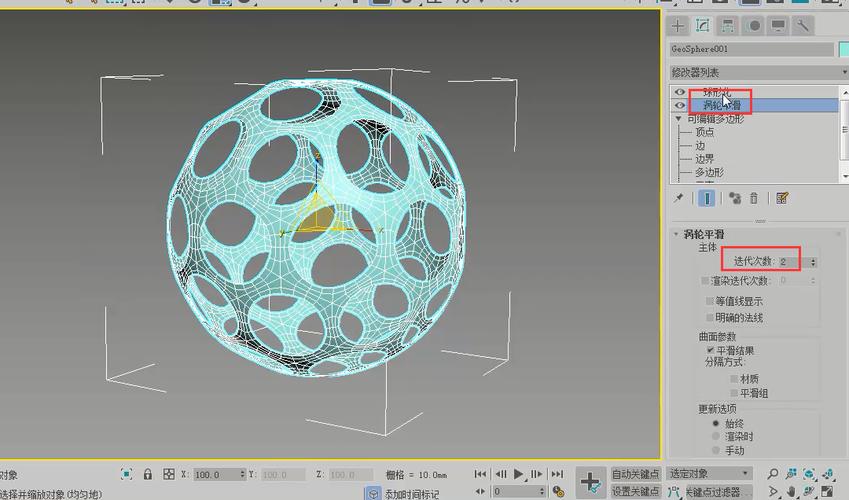
Task: Click the large Set Keys plus button
Action: pos(590,482)
